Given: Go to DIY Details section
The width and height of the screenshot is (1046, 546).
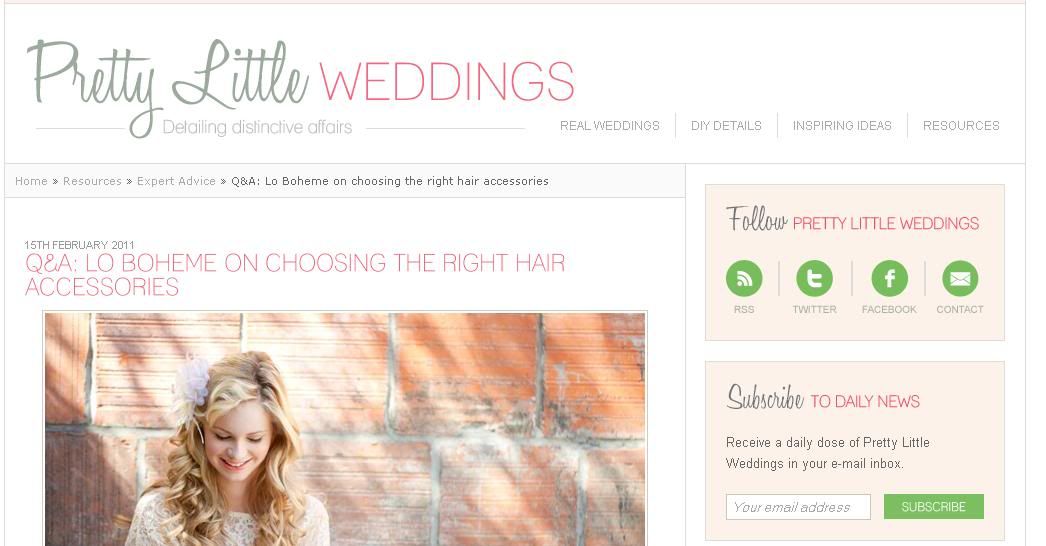Looking at the screenshot, I should click(x=726, y=125).
